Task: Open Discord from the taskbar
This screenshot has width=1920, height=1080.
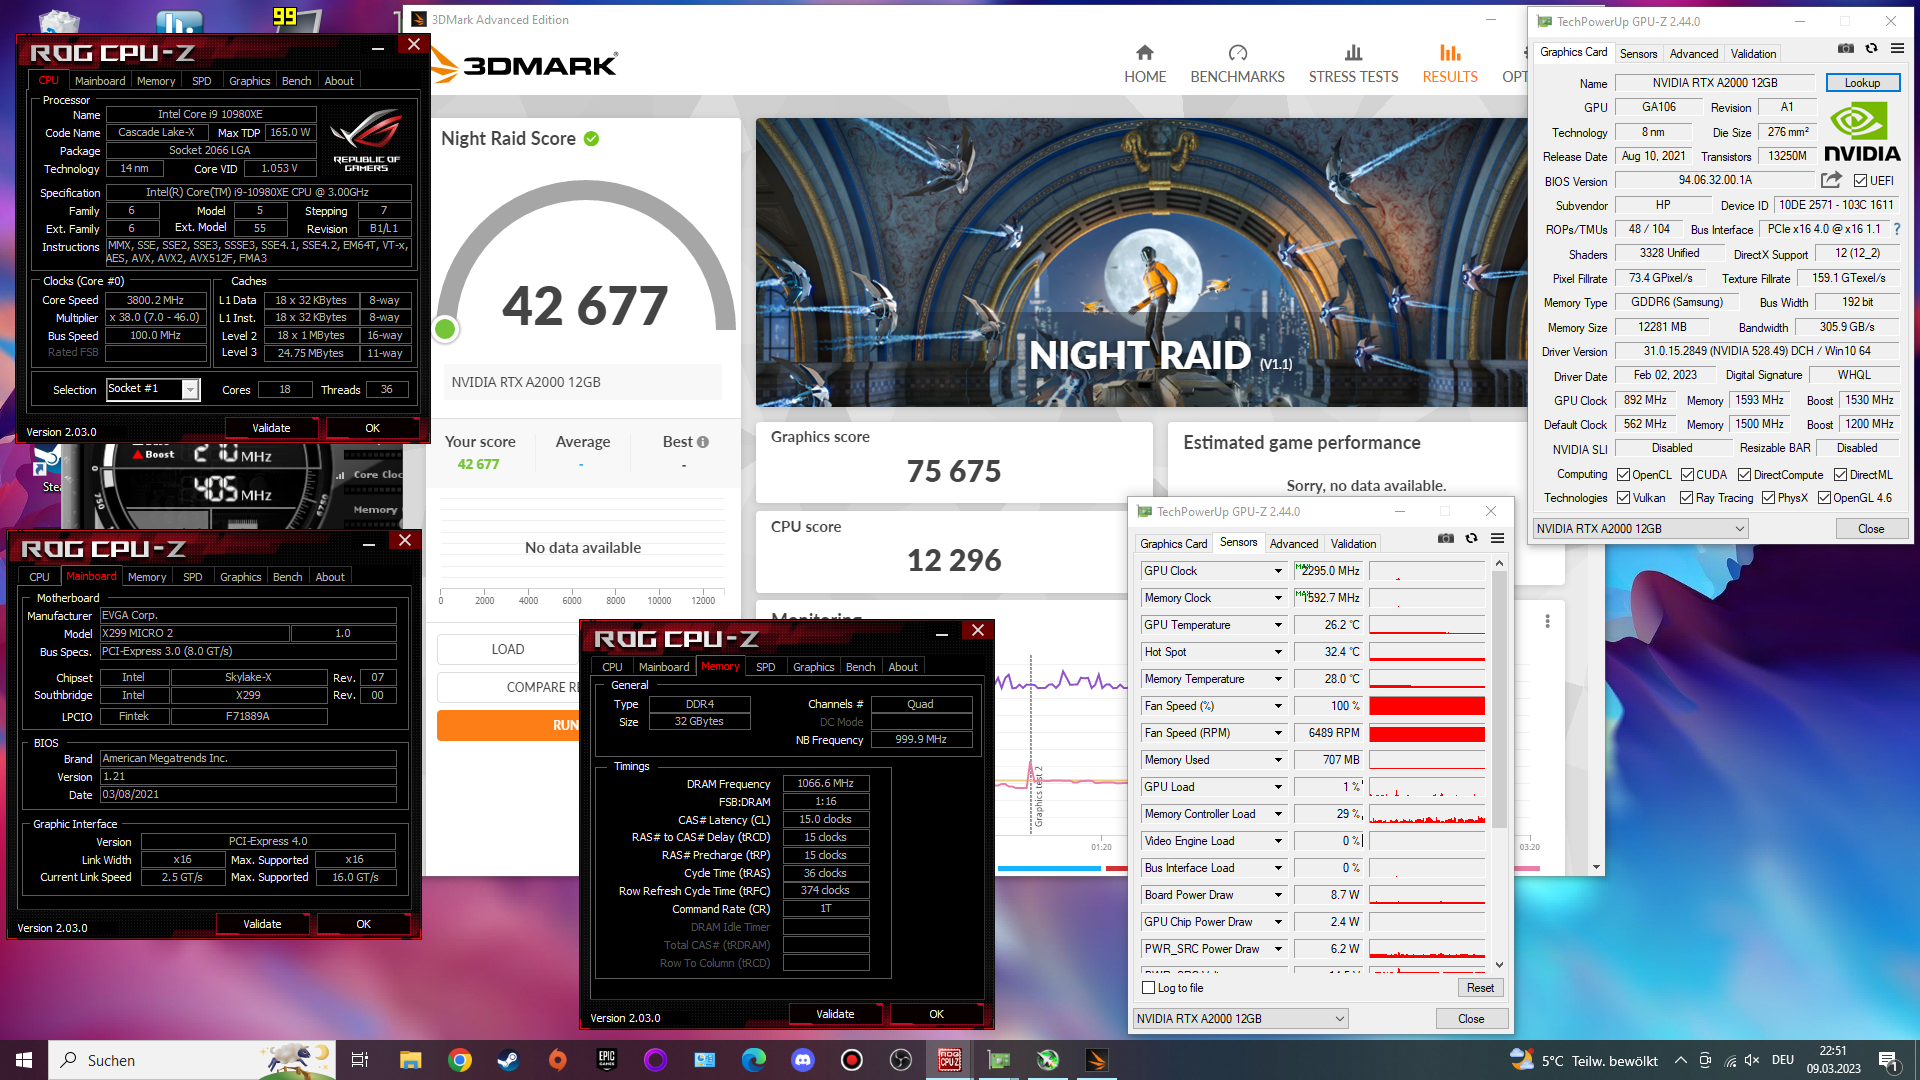Action: pos(803,1060)
